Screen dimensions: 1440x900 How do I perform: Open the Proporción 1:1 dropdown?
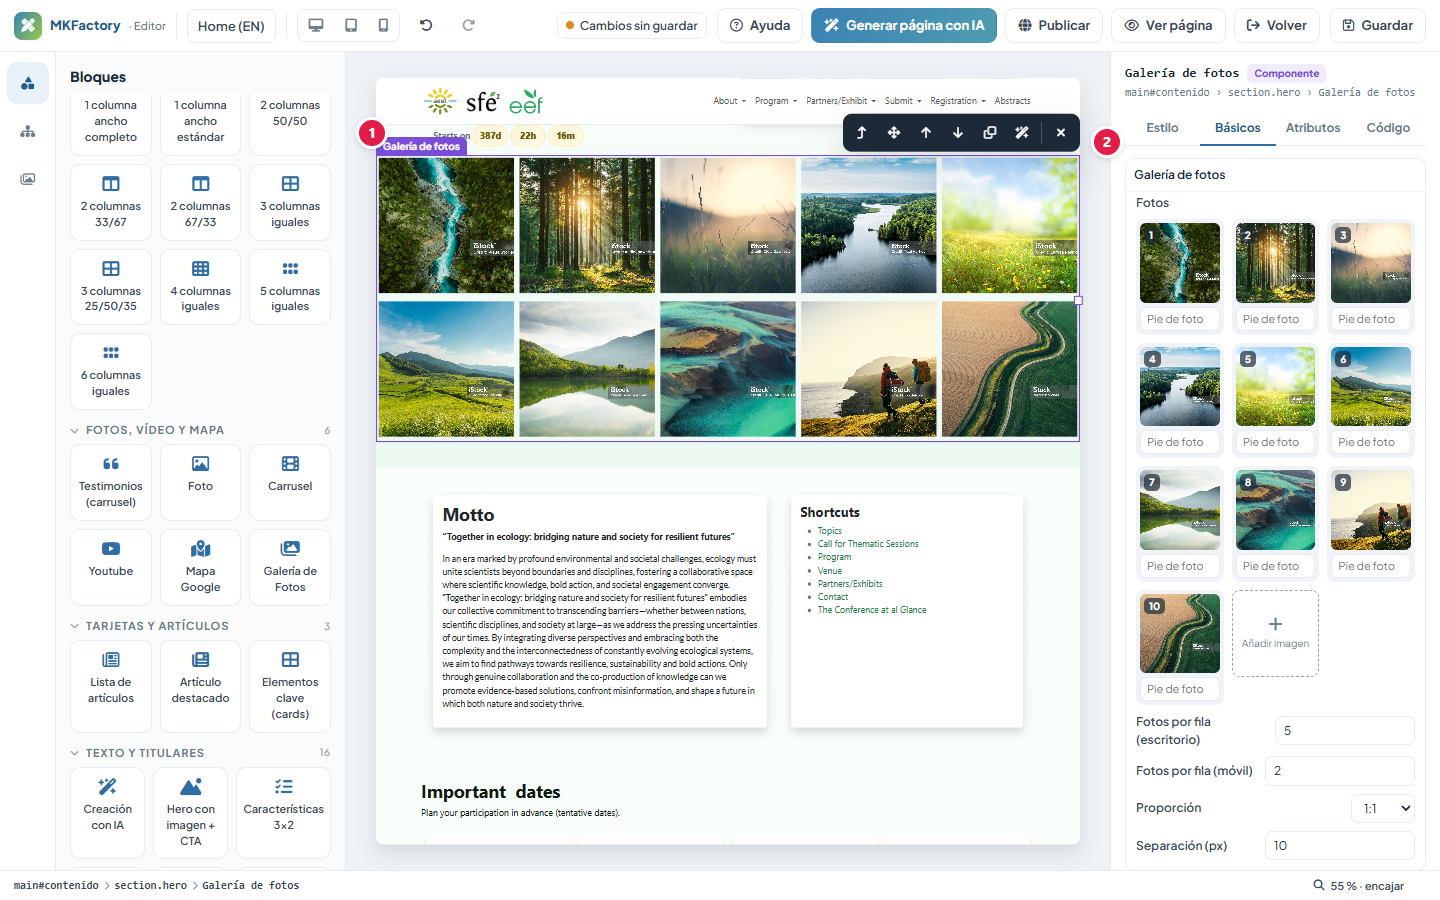tap(1383, 808)
